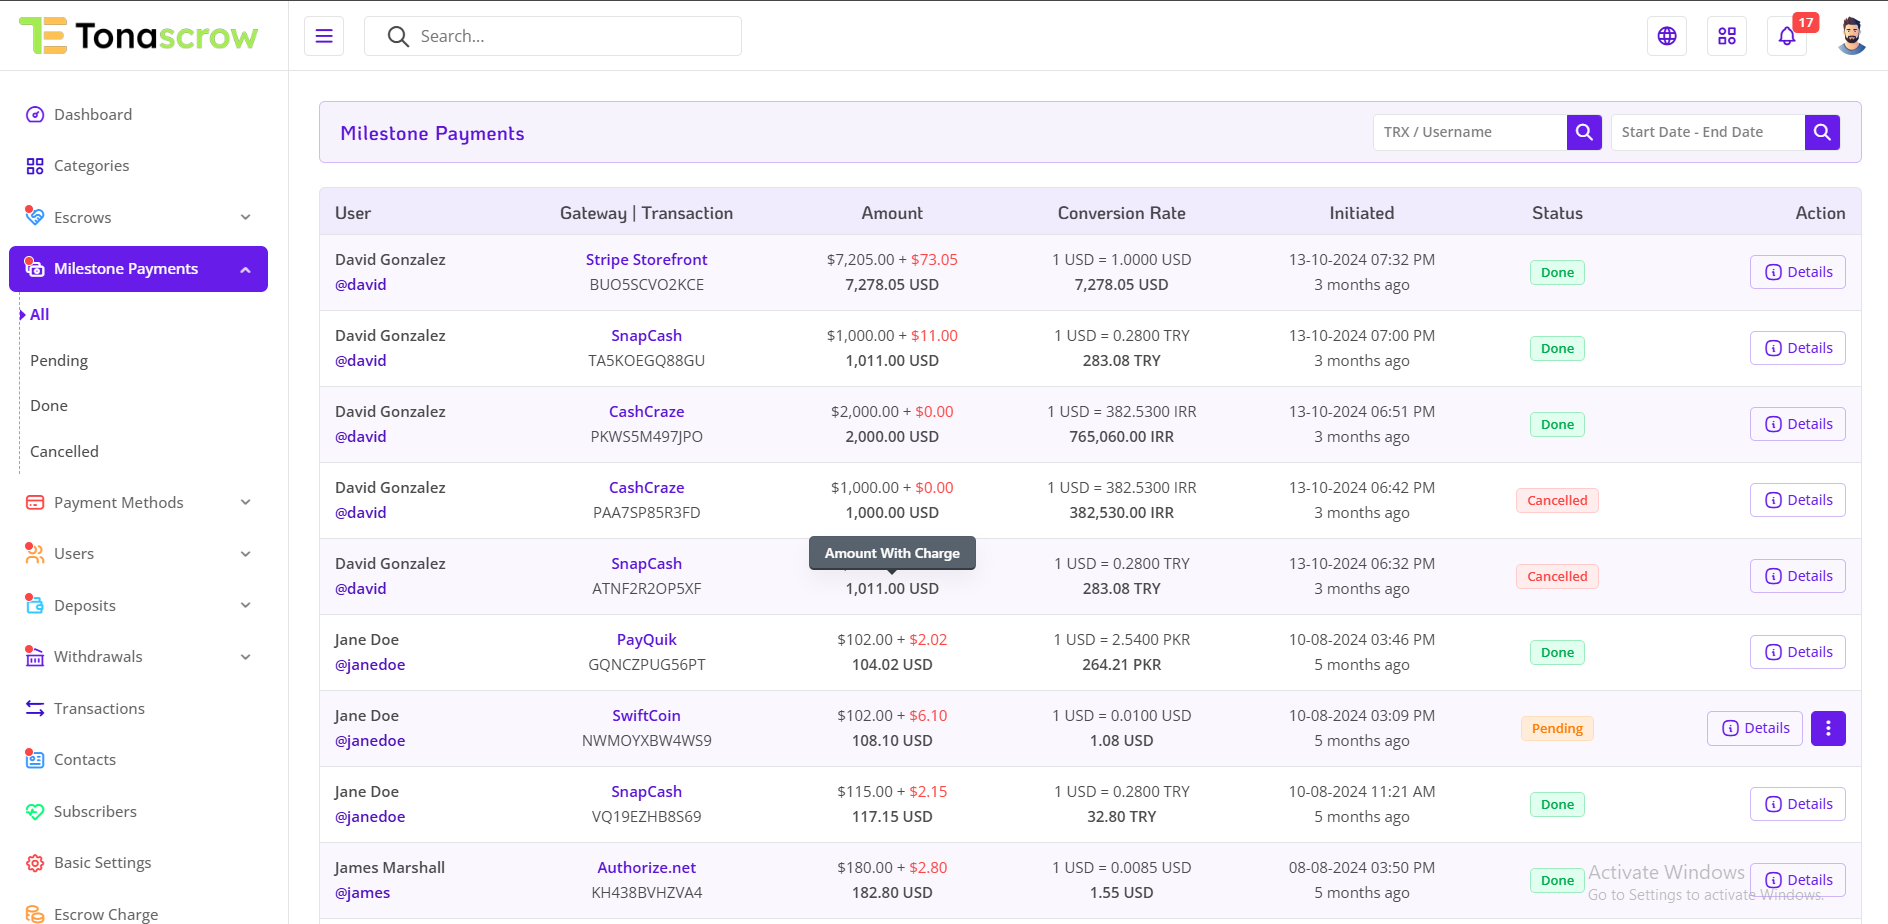The image size is (1888, 924).
Task: Click the Tonascrow logo
Action: (x=139, y=36)
